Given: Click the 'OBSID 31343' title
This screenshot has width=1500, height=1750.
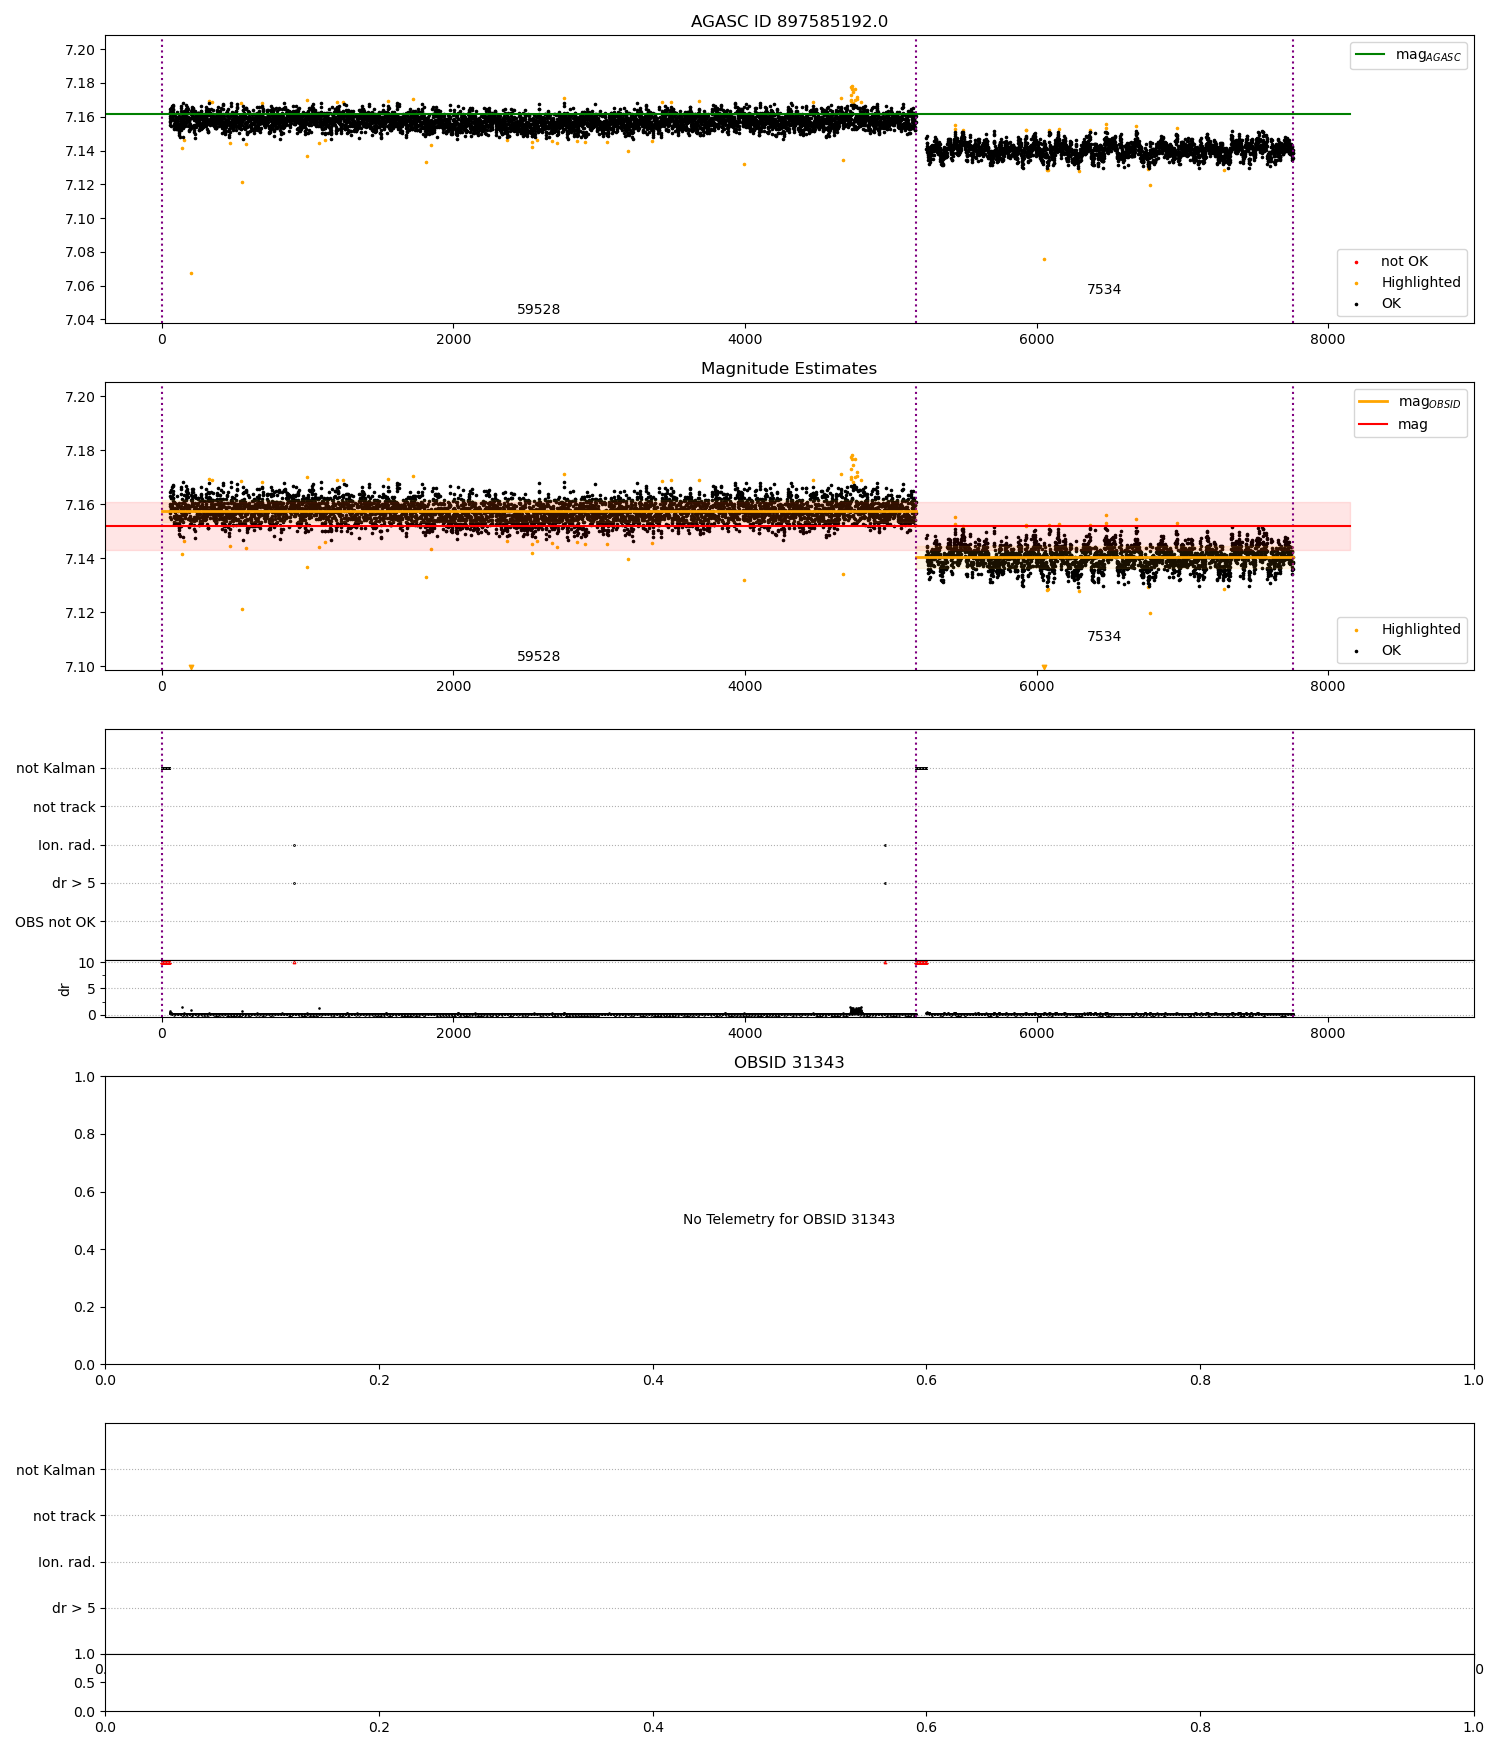Looking at the screenshot, I should coord(789,1063).
